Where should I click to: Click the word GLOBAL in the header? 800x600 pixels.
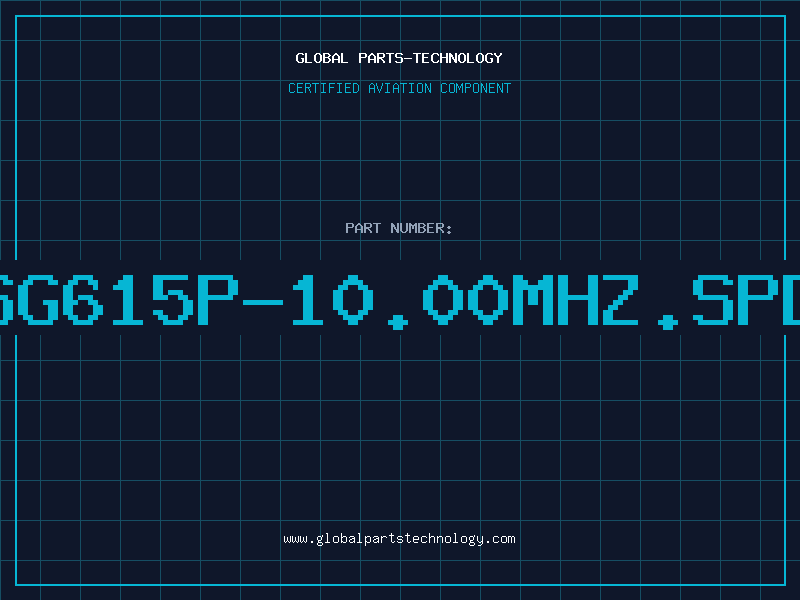tap(321, 58)
